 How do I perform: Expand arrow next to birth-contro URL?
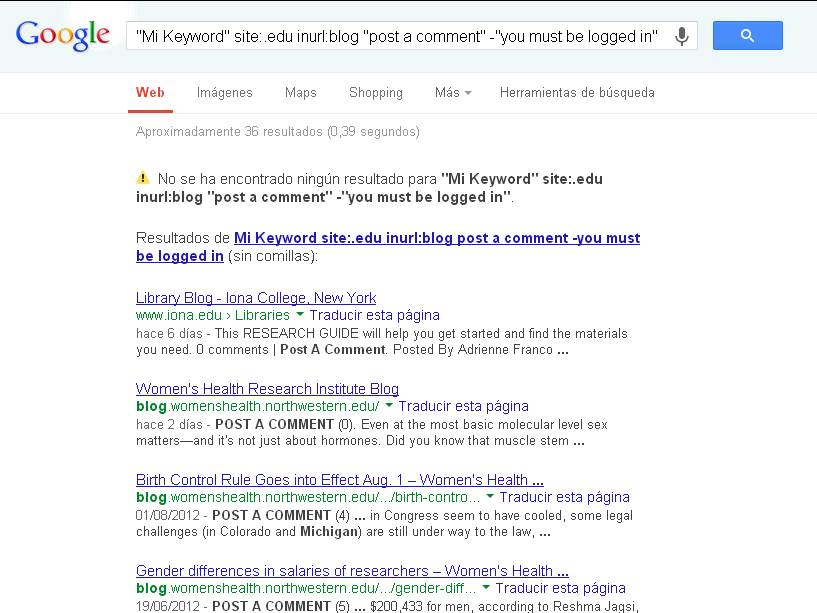pyautogui.click(x=490, y=496)
